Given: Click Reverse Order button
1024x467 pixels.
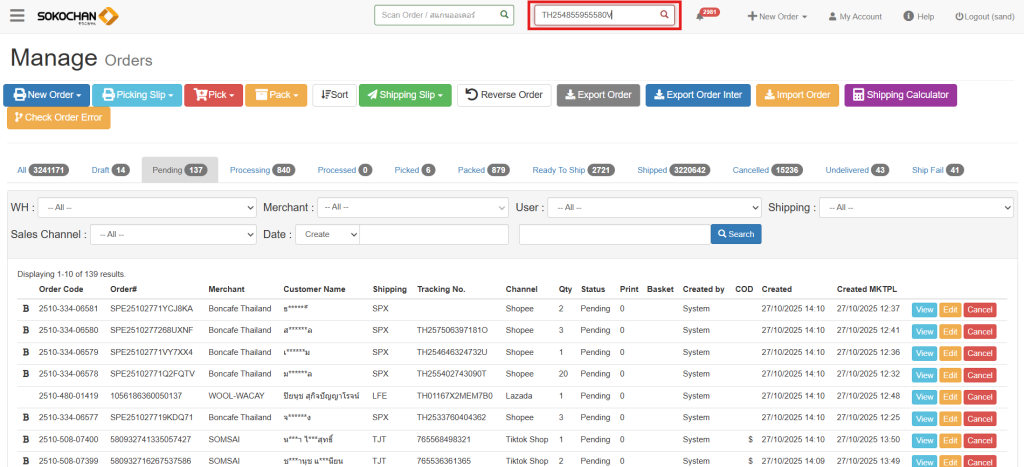Looking at the screenshot, I should pyautogui.click(x=504, y=95).
